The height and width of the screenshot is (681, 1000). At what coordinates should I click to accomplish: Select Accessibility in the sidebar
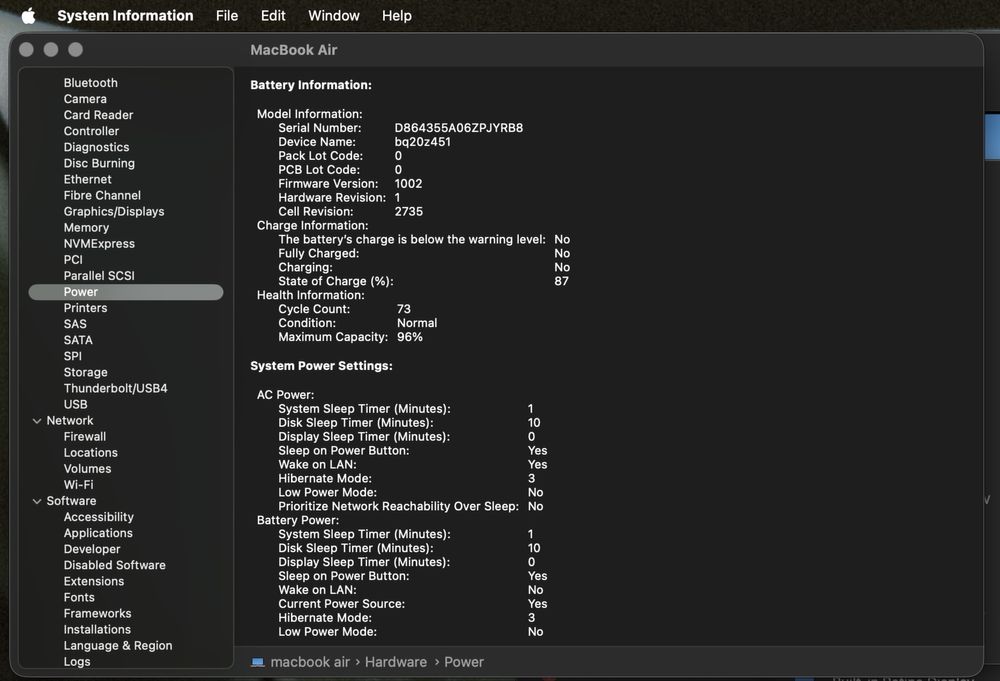99,517
